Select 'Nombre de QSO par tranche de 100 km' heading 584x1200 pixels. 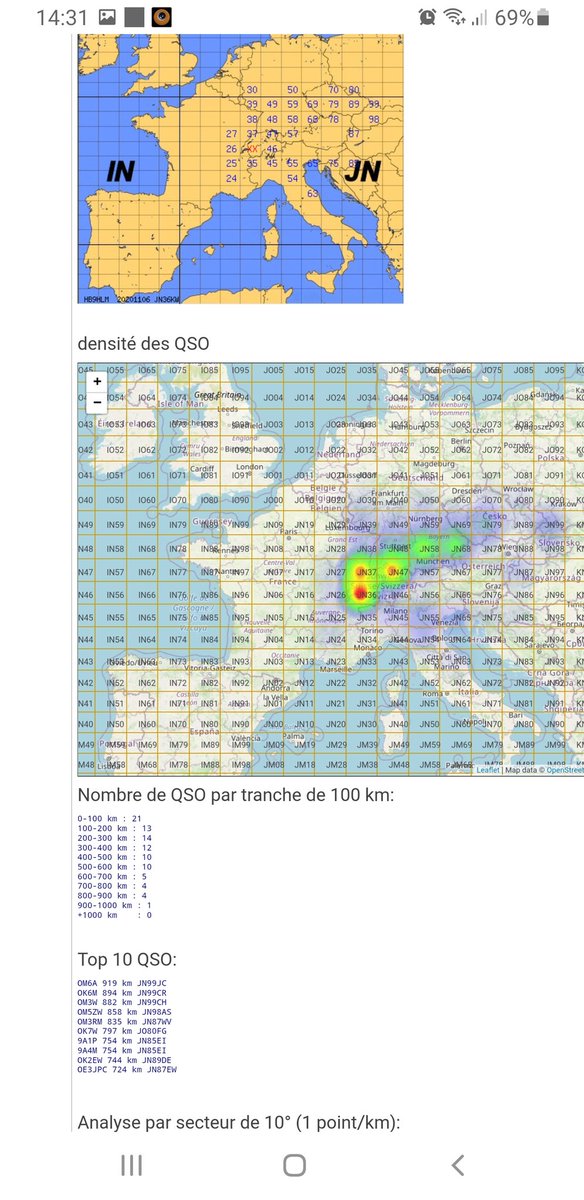[x=236, y=794]
